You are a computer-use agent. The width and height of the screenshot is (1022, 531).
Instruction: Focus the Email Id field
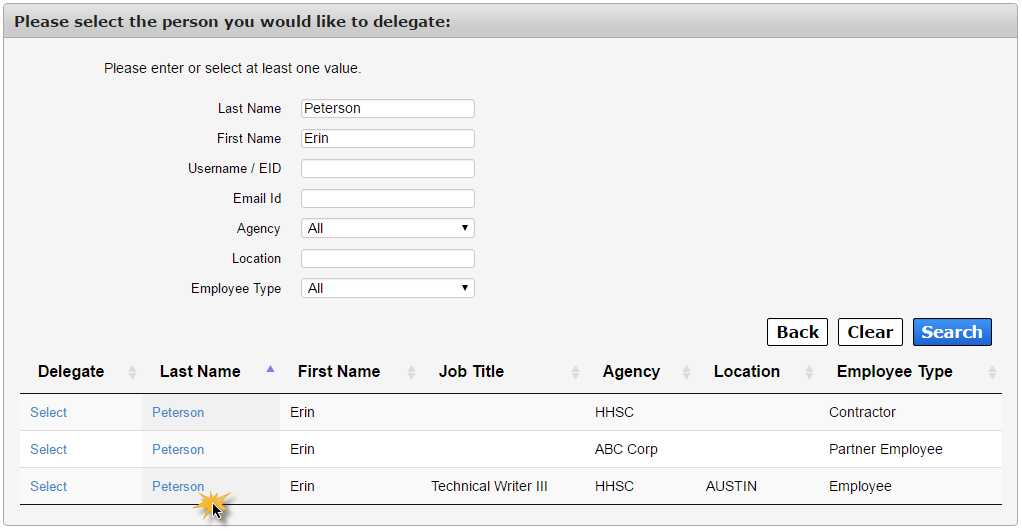click(388, 198)
